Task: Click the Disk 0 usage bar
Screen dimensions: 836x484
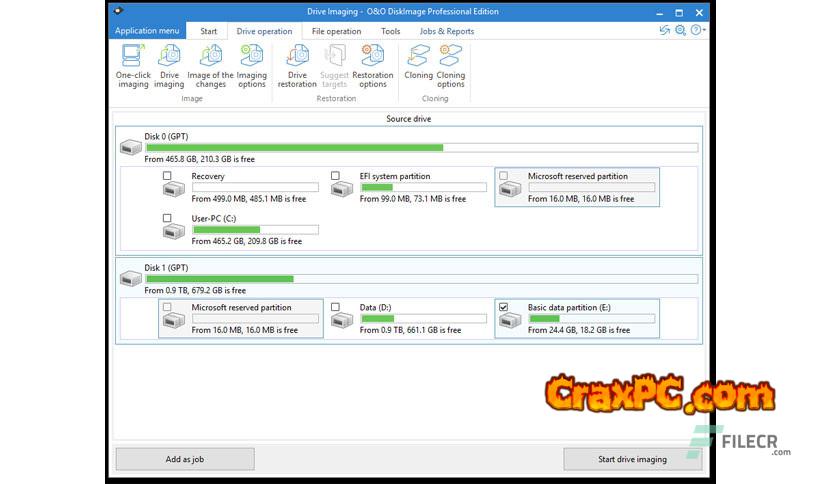Action: pyautogui.click(x=421, y=148)
